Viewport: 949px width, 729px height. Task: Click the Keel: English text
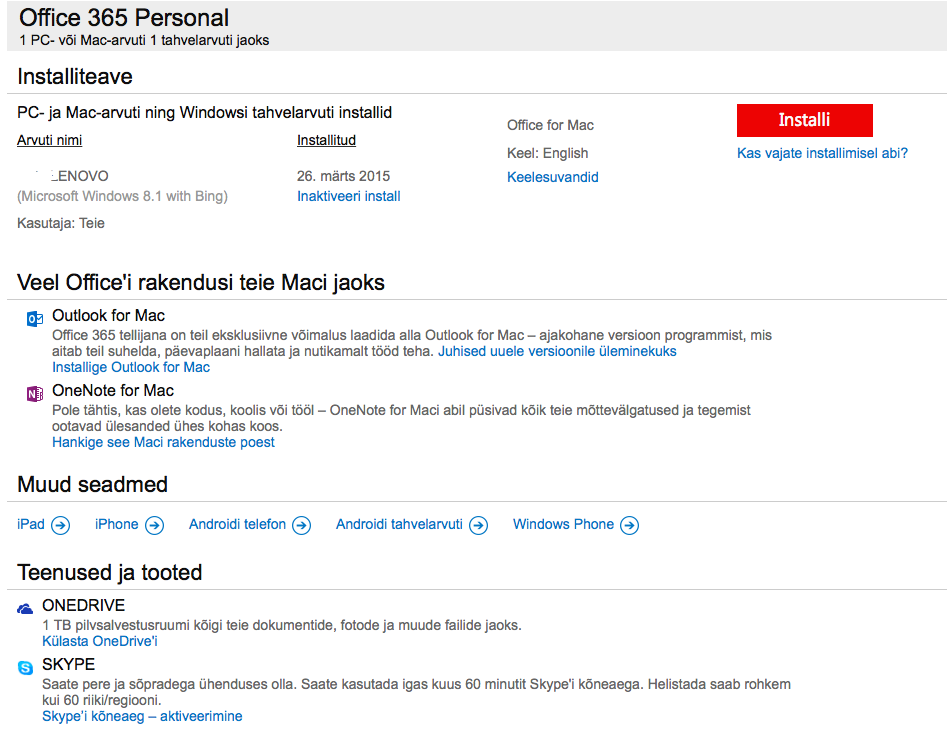548,153
